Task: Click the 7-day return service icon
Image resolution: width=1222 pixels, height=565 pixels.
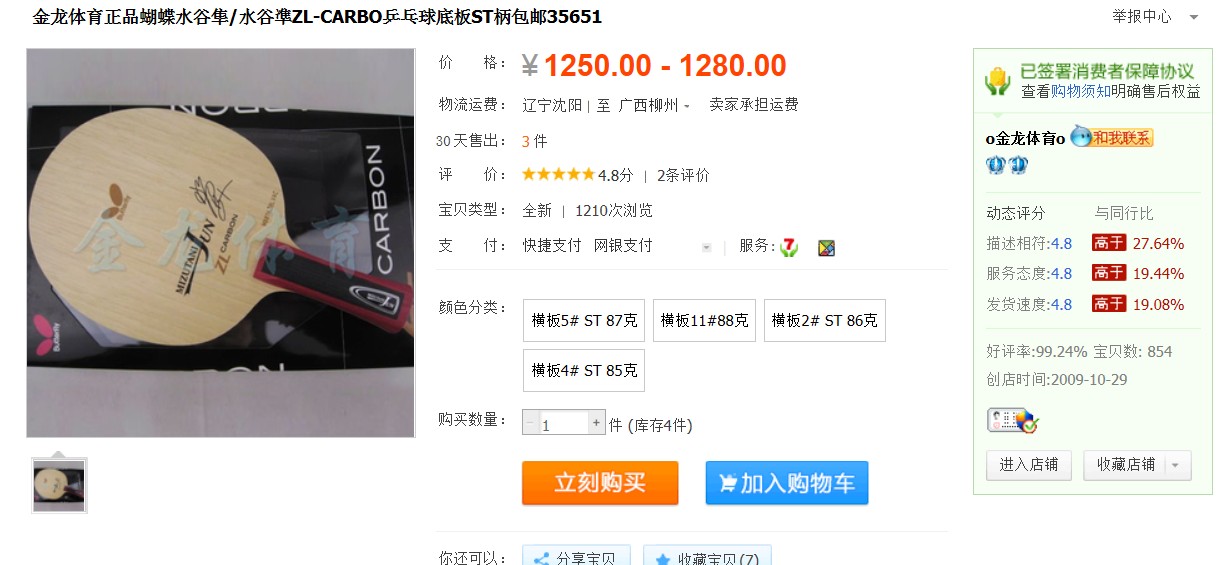Action: (789, 247)
